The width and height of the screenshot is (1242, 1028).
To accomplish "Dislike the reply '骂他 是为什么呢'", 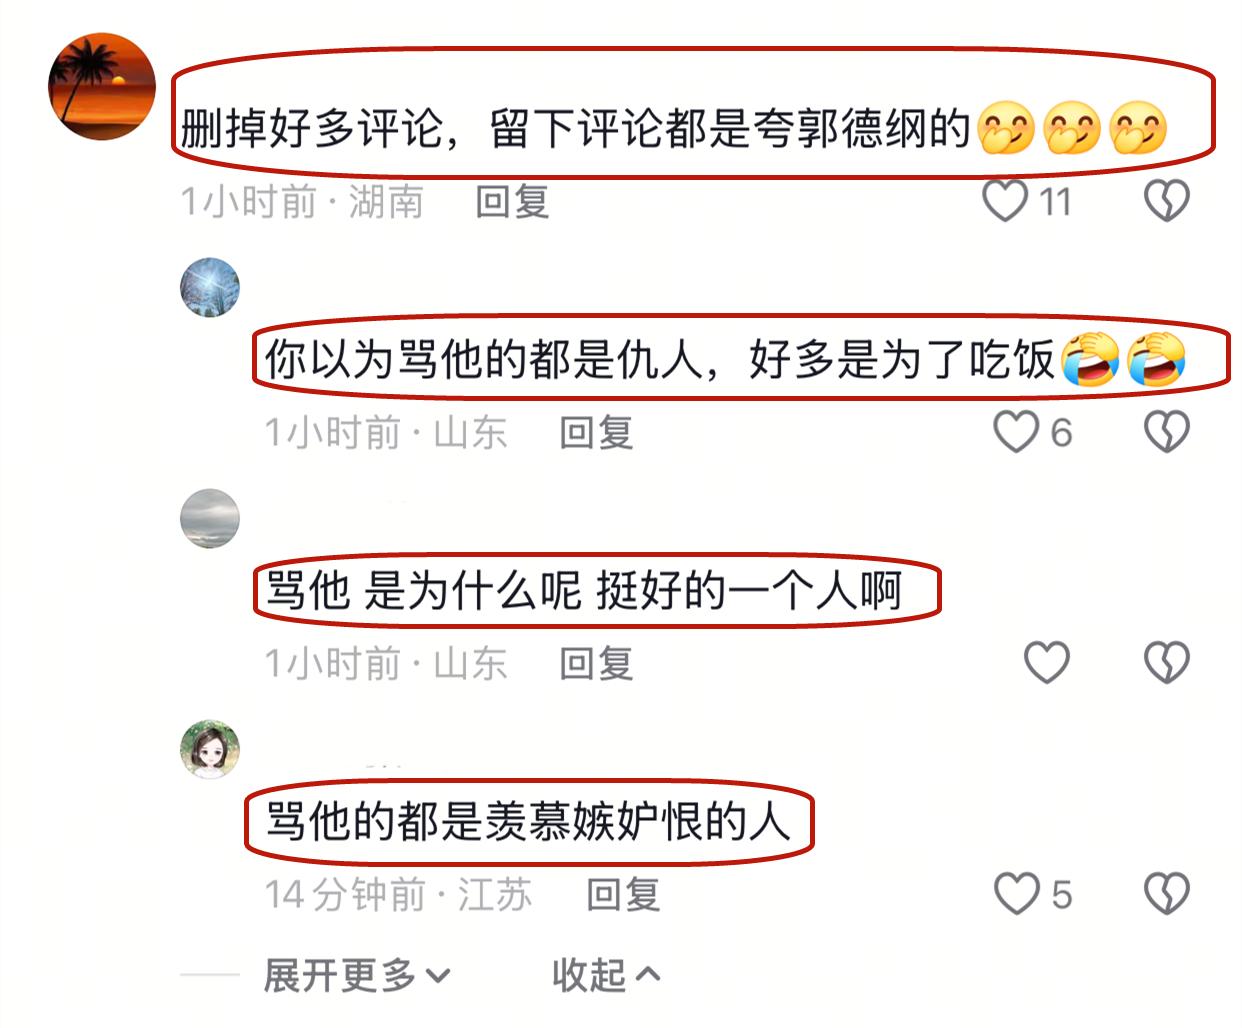I will click(1166, 663).
